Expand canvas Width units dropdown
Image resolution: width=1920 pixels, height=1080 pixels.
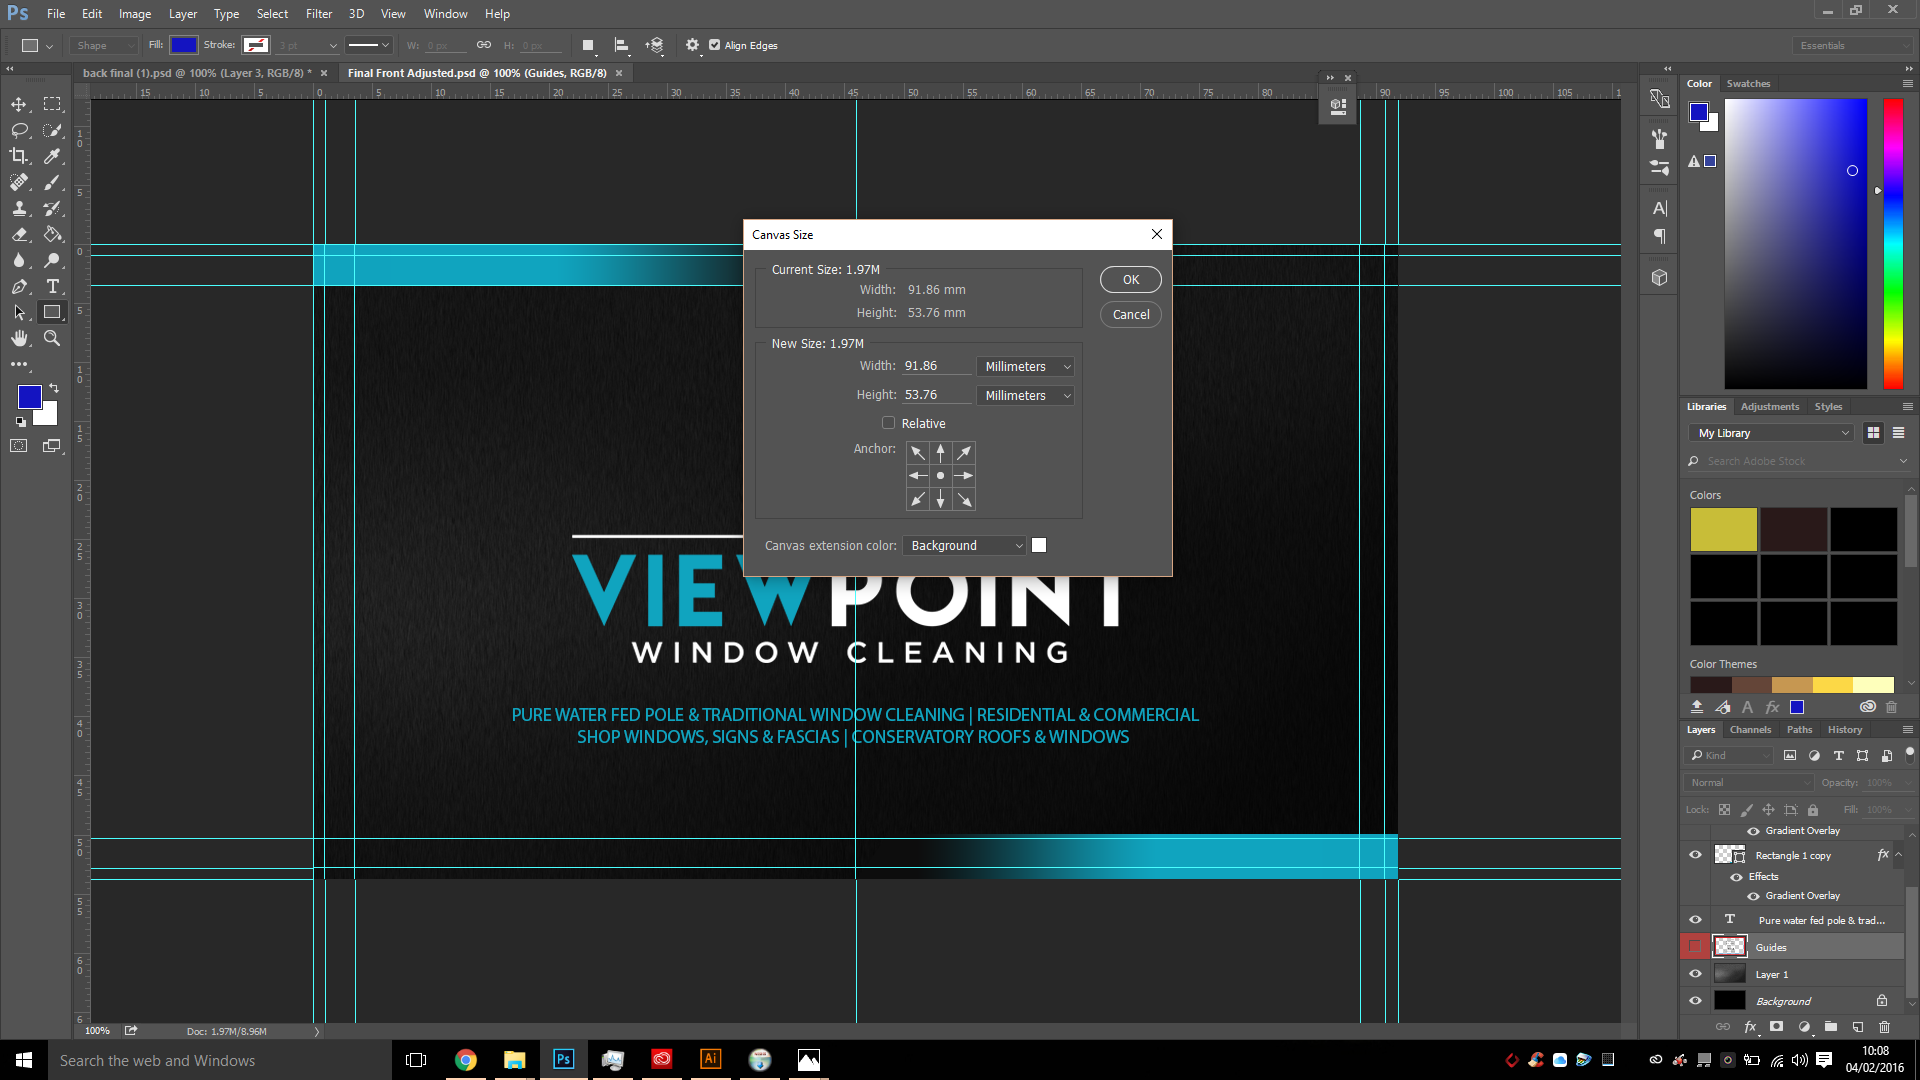tap(1027, 367)
